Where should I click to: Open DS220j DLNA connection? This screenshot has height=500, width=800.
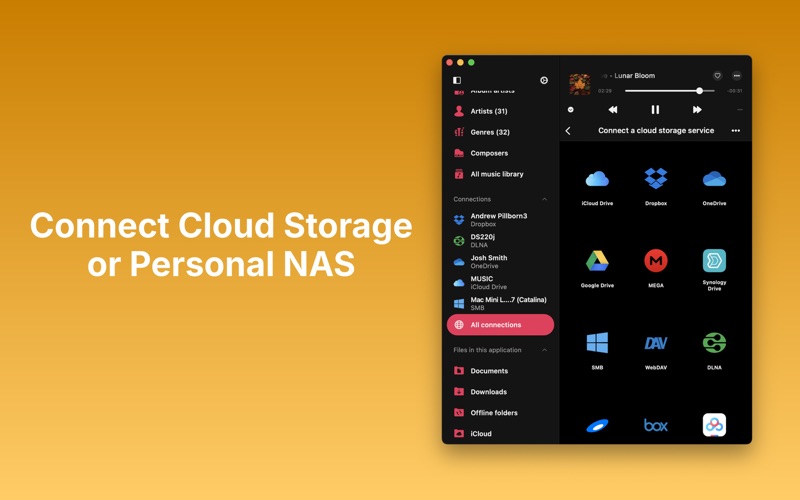[x=500, y=241]
